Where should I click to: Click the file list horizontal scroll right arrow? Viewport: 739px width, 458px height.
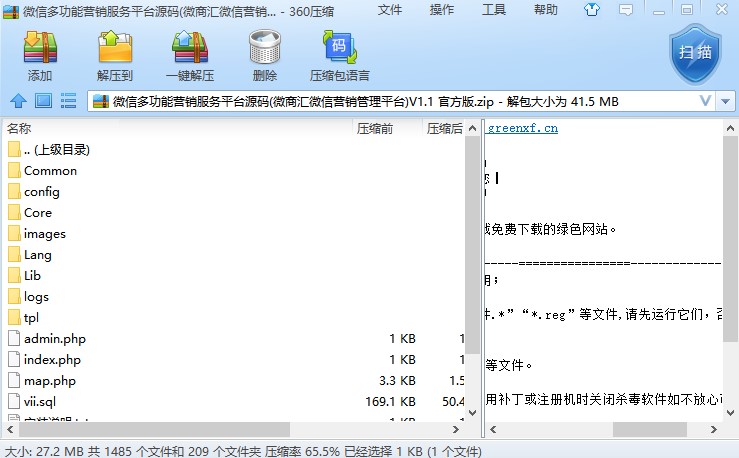tap(455, 429)
